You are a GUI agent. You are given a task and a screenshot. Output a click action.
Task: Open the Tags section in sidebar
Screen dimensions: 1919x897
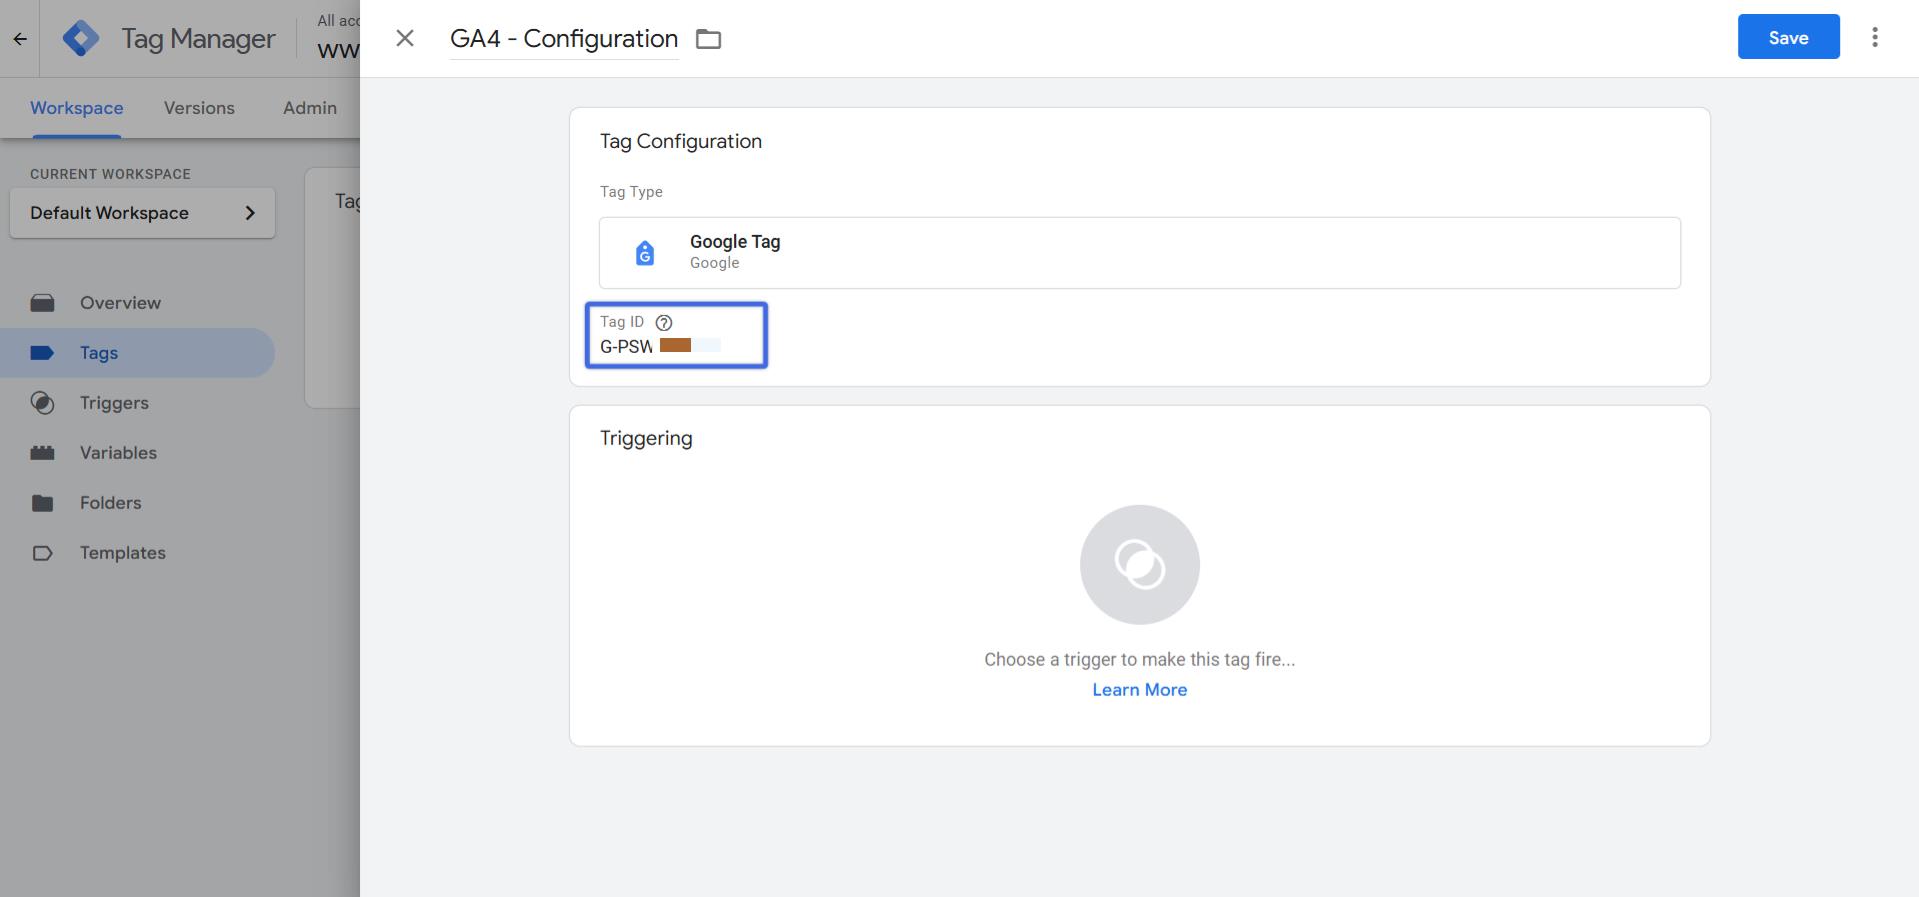(138, 353)
